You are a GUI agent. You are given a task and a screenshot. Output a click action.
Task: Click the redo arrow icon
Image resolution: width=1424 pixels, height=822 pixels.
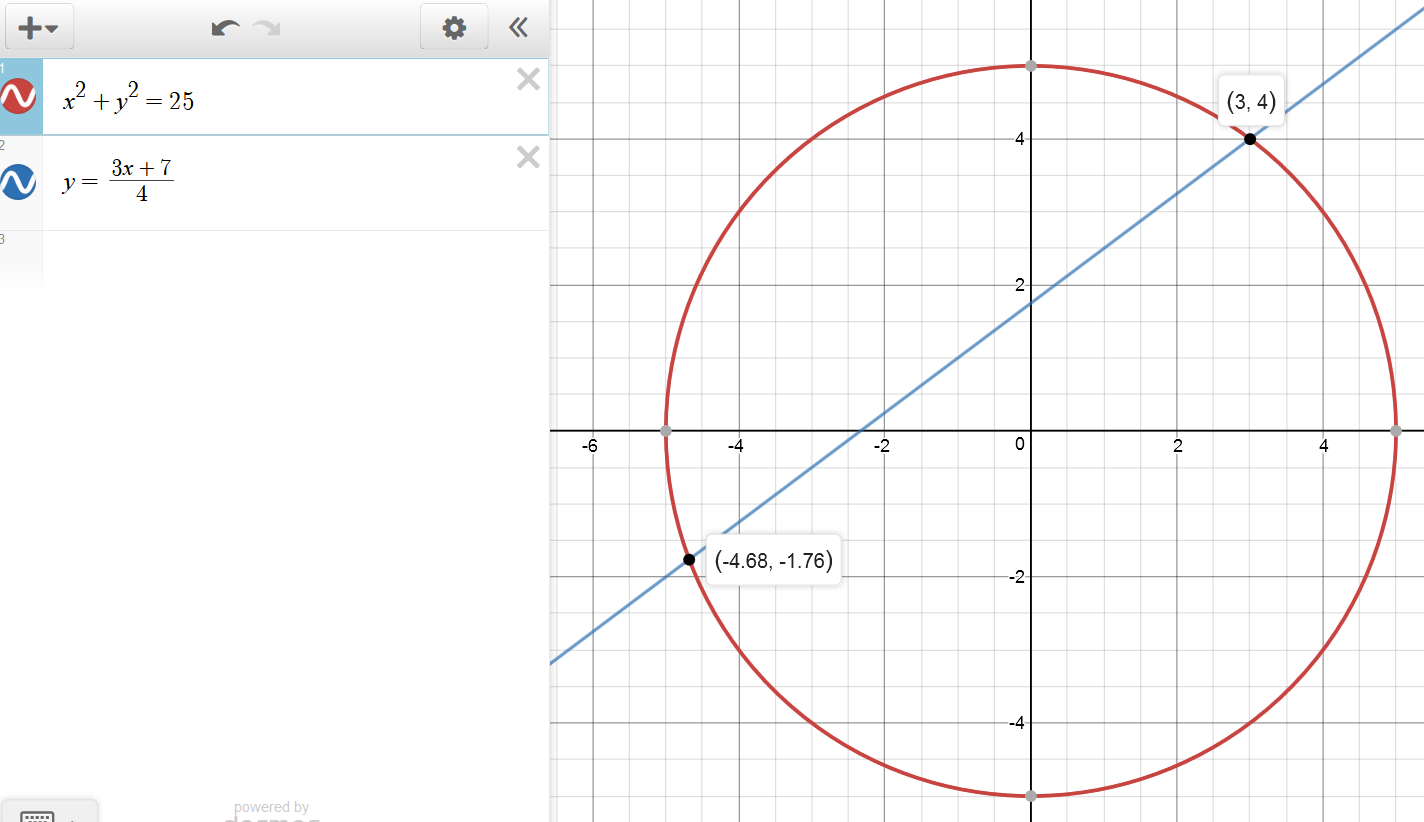tap(267, 28)
